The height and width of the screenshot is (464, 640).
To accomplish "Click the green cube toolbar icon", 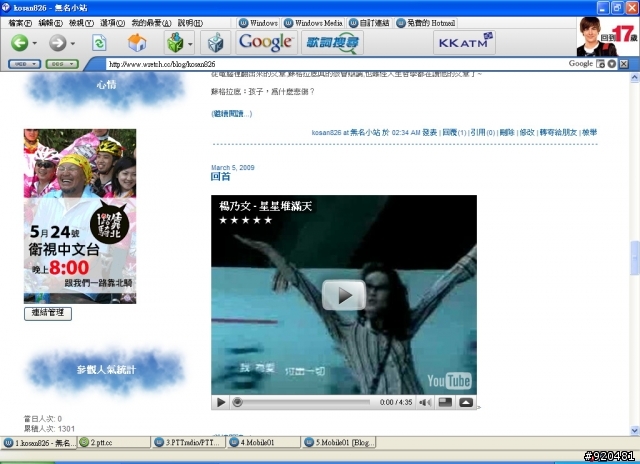I will (175, 42).
